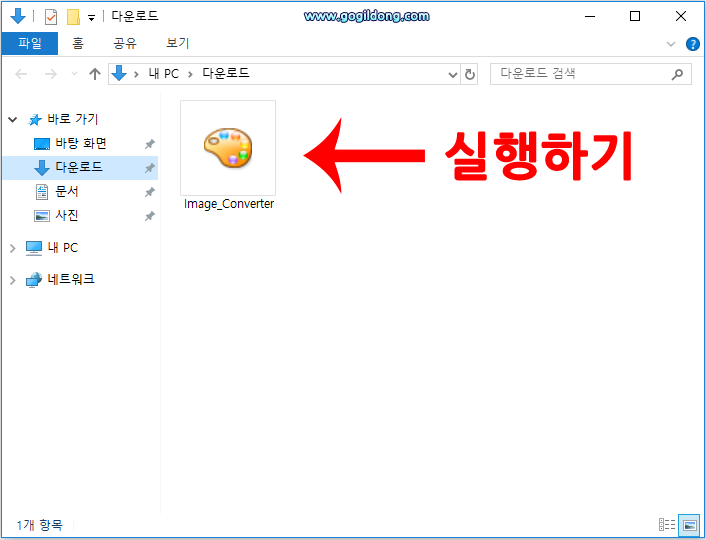706x540 pixels.
Task: Maximize the 다운로드 window
Action: click(x=635, y=17)
